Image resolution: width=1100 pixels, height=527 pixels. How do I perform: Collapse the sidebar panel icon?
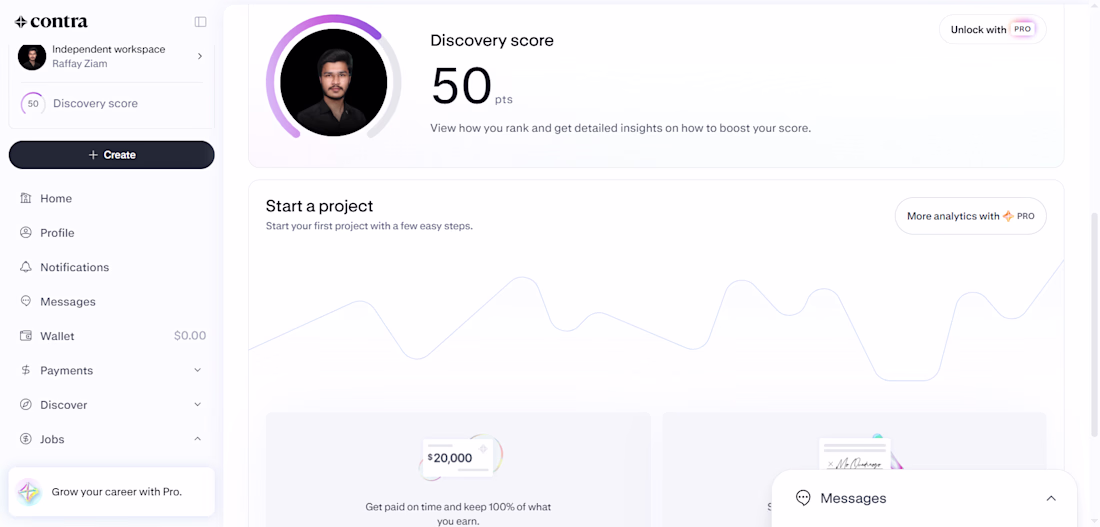(x=201, y=22)
